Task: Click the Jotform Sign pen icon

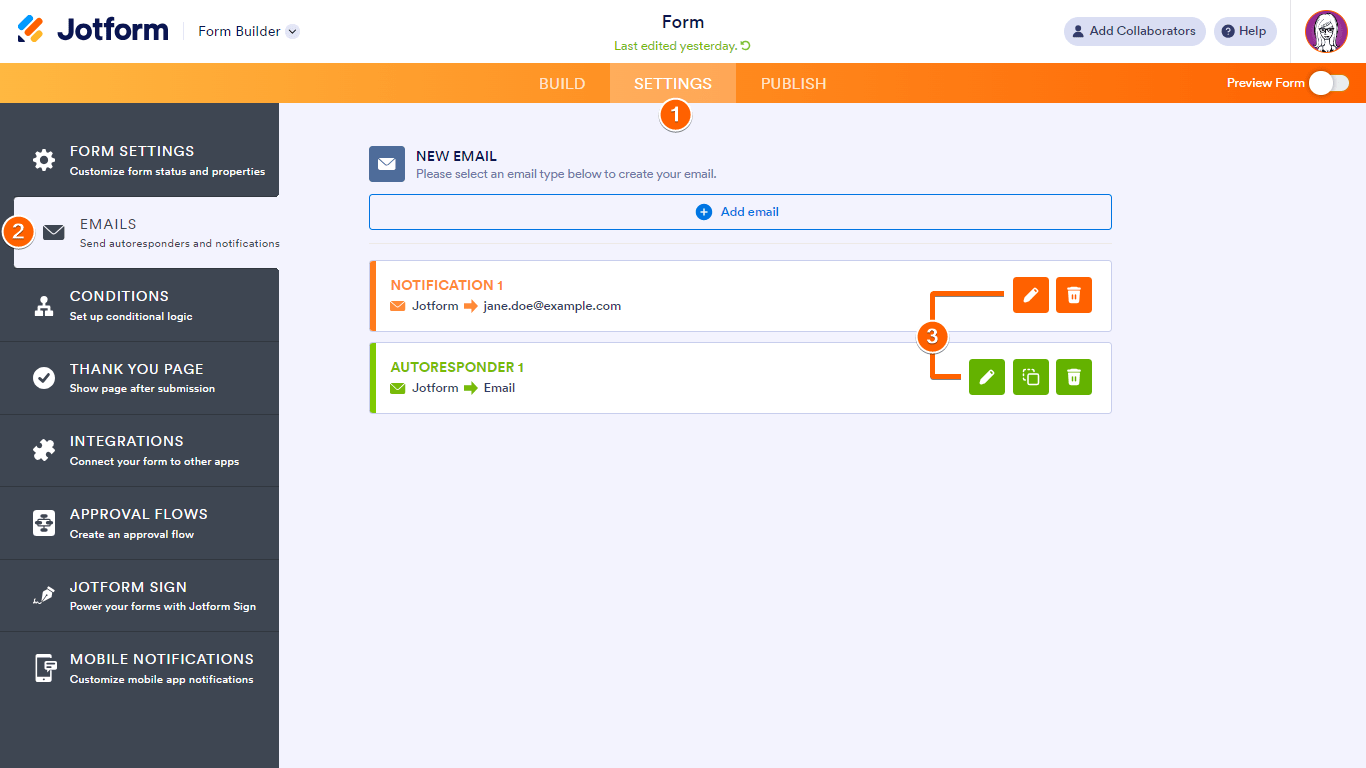Action: coord(44,596)
